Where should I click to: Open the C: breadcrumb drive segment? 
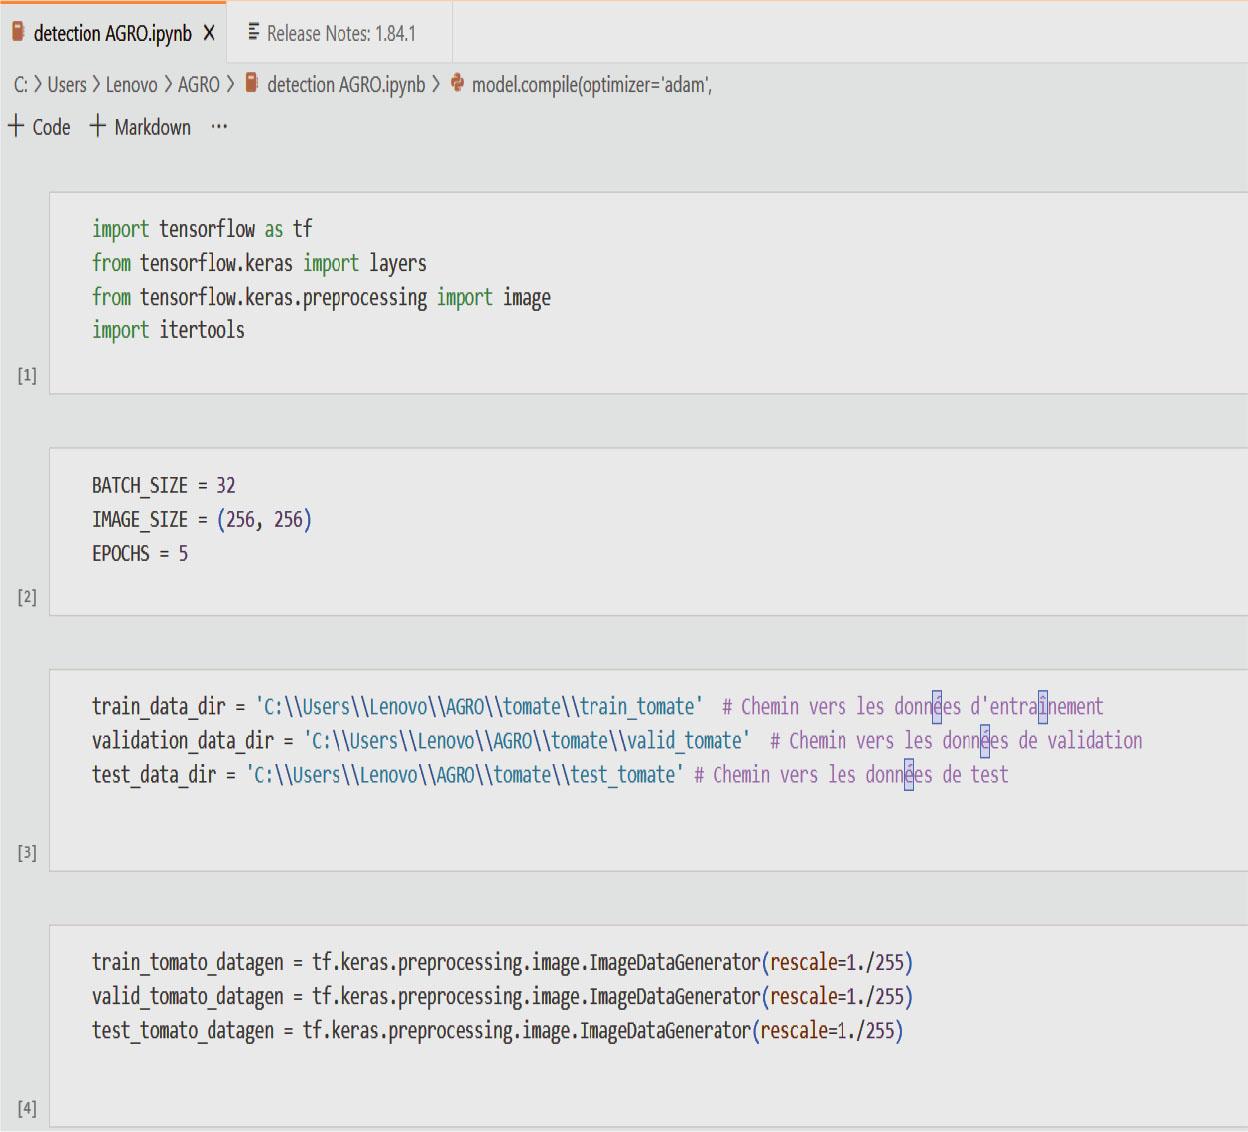point(20,85)
